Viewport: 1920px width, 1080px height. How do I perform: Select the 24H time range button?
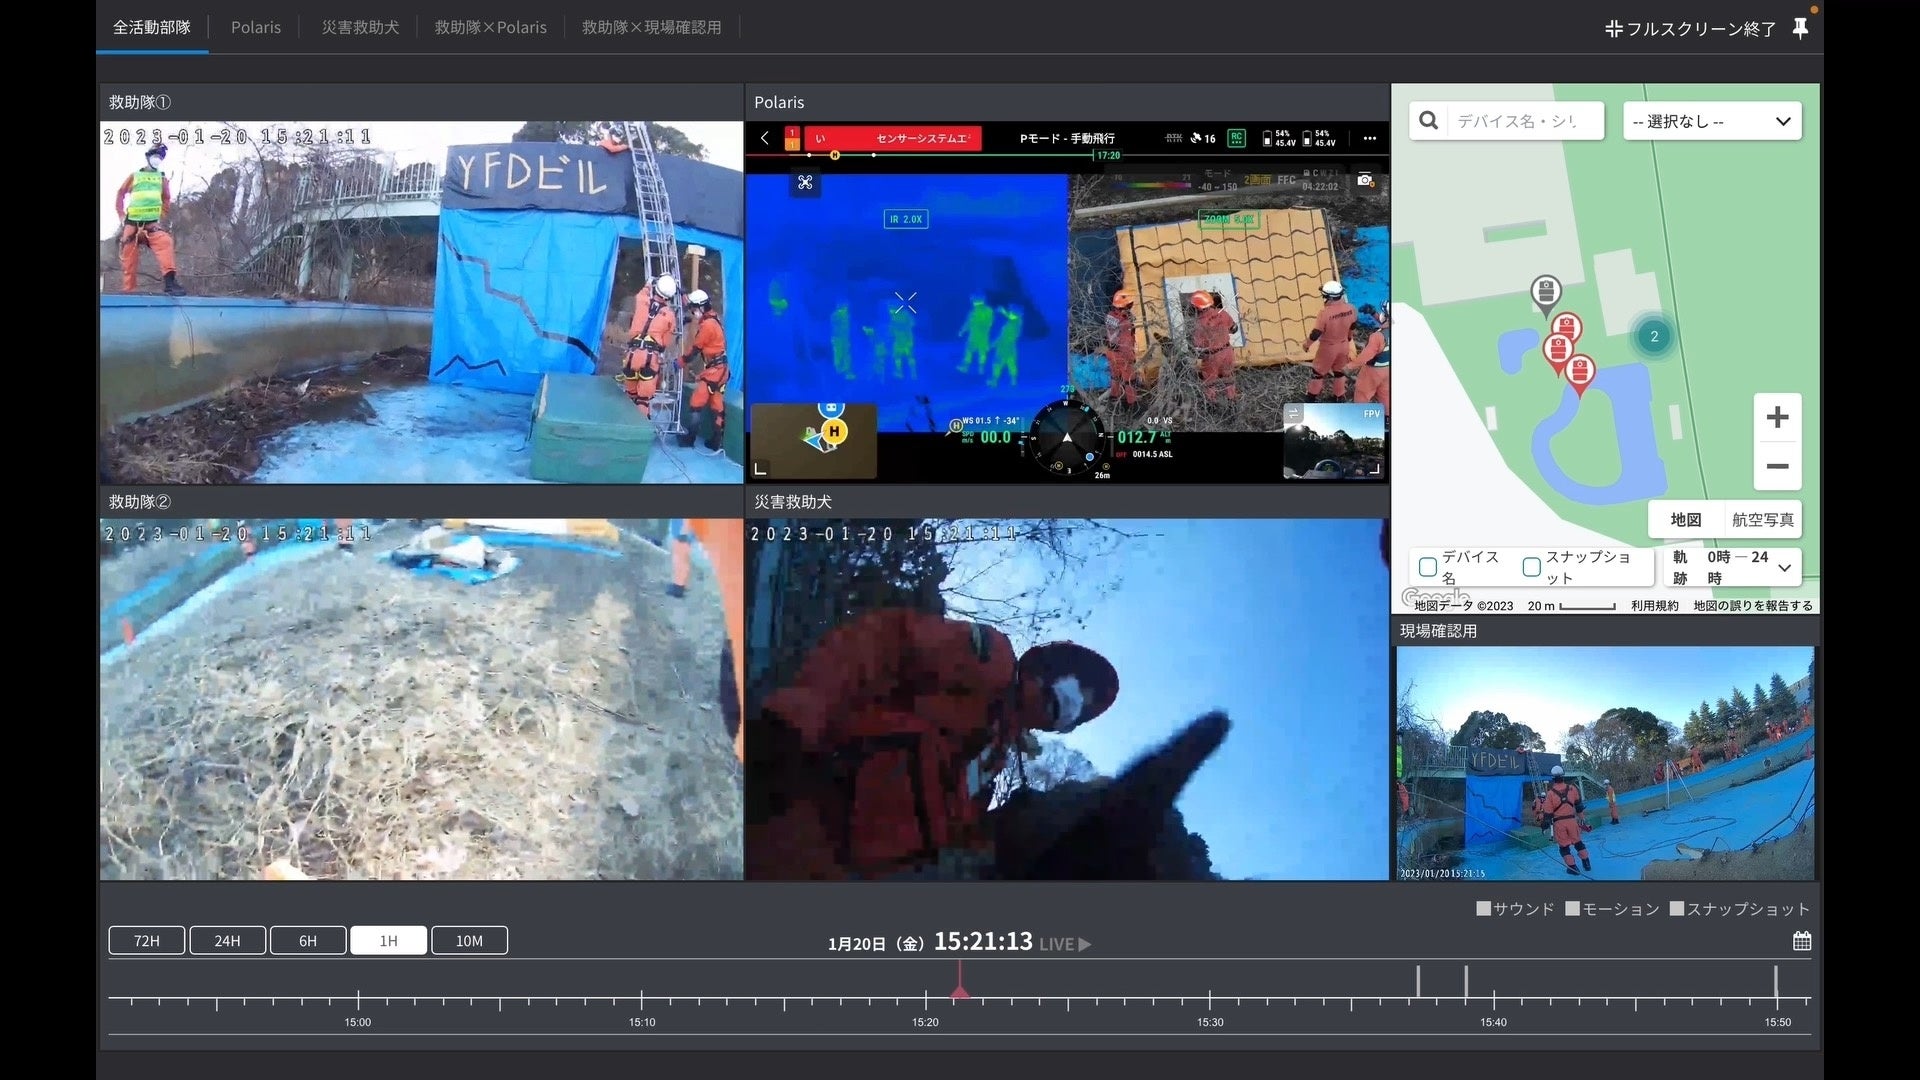click(227, 941)
